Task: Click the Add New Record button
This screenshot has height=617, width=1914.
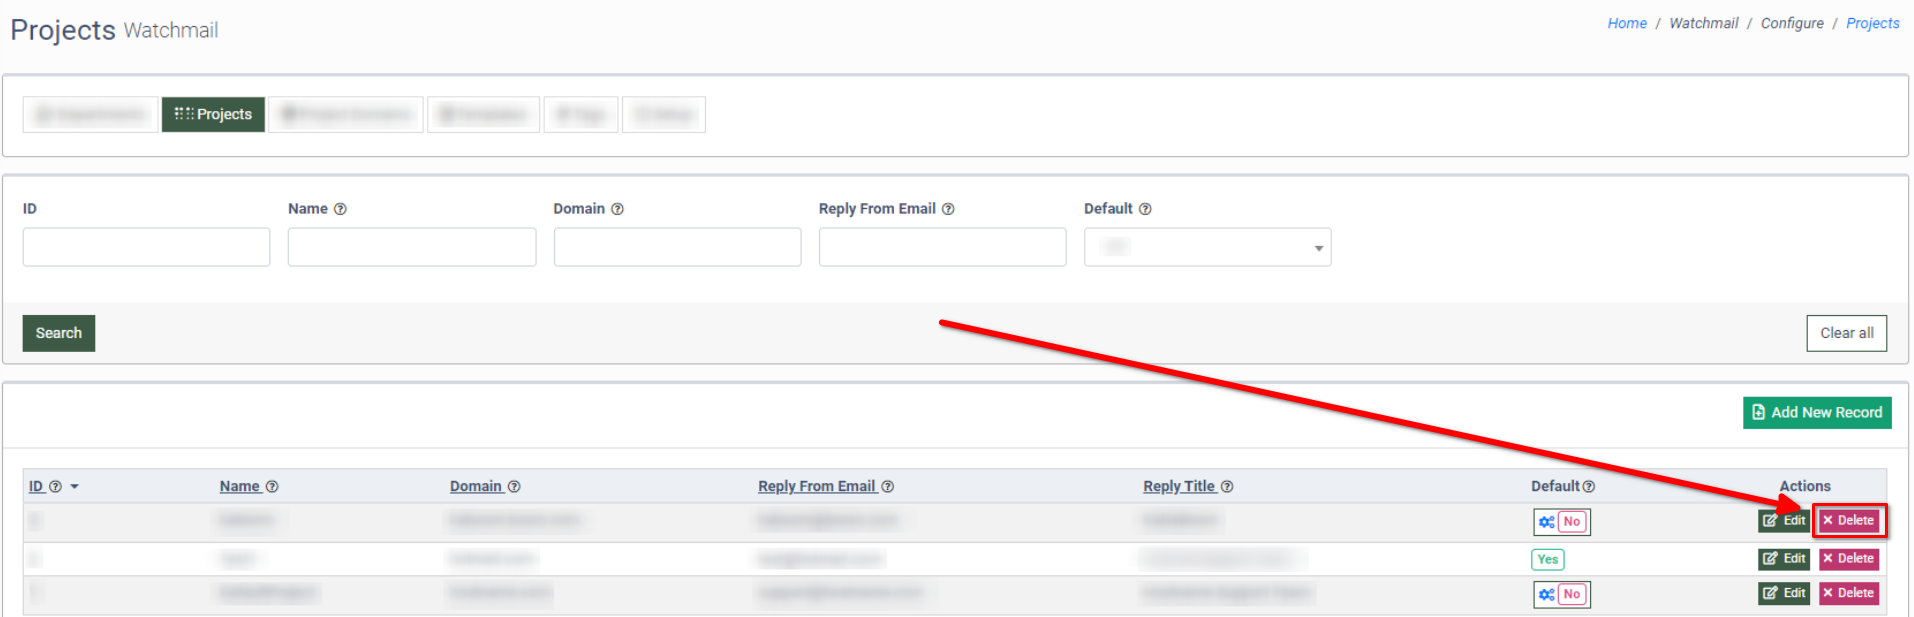Action: 1816,413
